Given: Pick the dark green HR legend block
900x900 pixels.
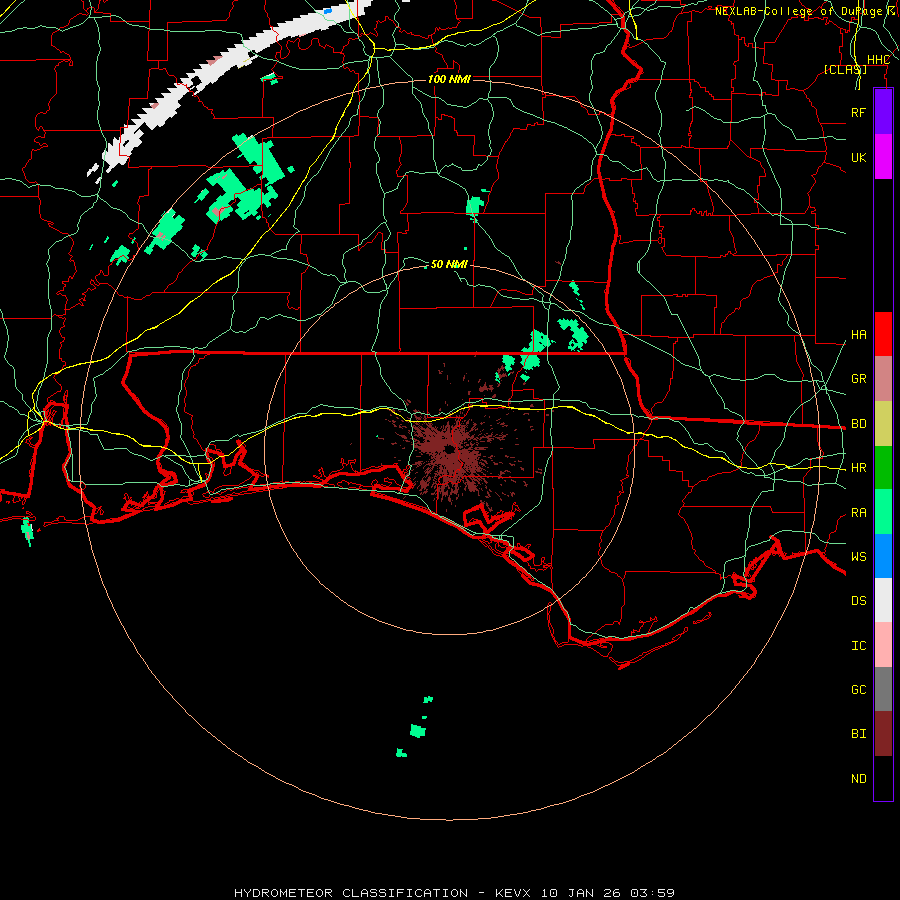Looking at the screenshot, I should point(883,467).
